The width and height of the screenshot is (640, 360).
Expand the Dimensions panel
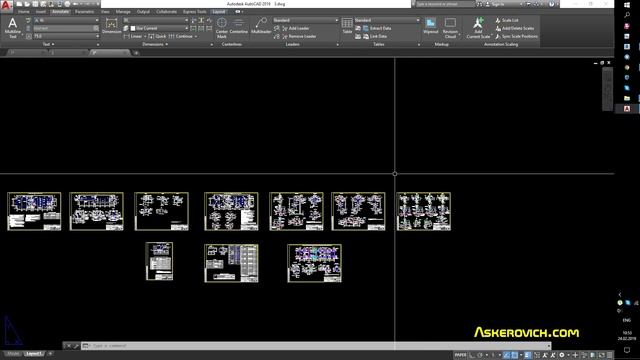tap(155, 44)
